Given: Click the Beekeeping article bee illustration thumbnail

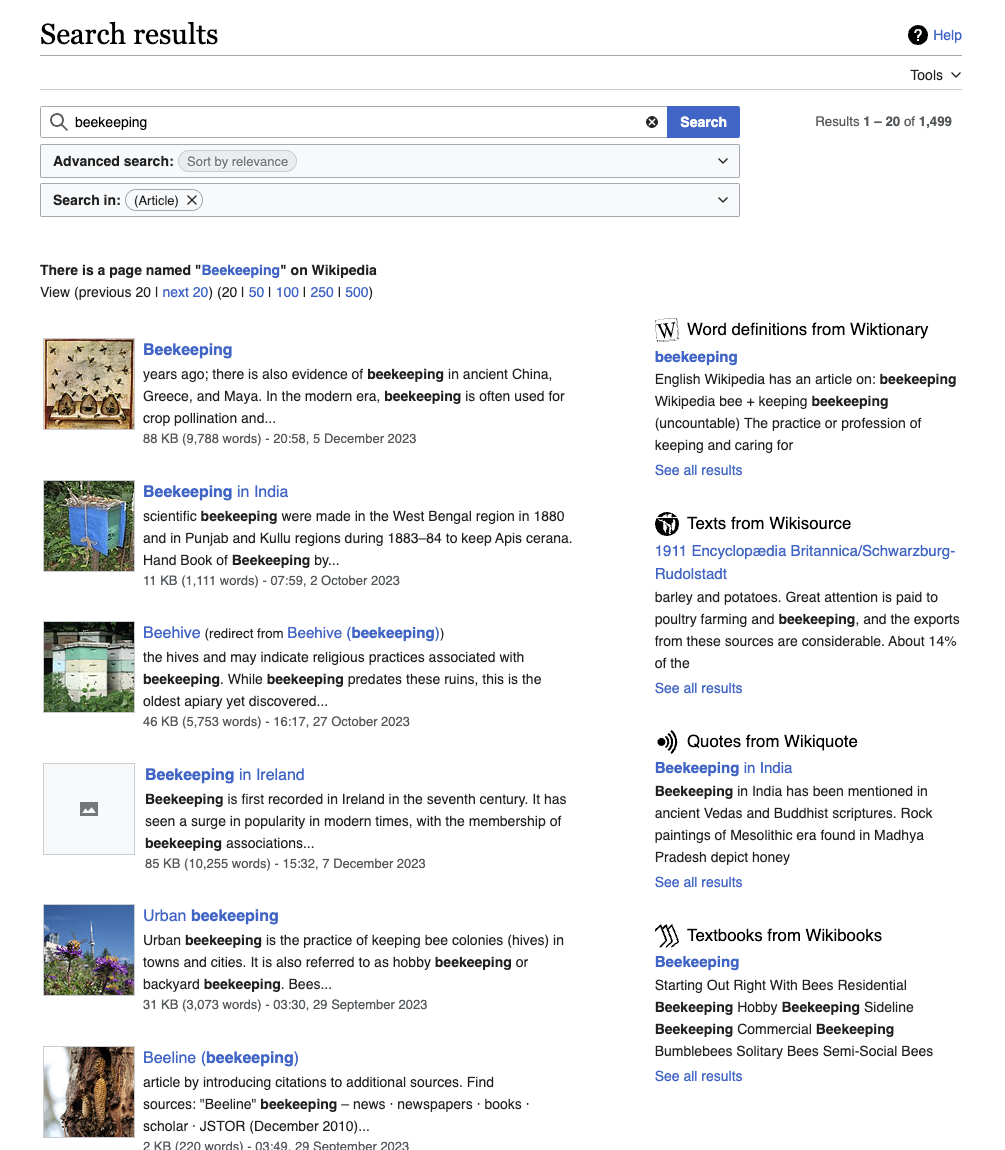Looking at the screenshot, I should pyautogui.click(x=89, y=384).
